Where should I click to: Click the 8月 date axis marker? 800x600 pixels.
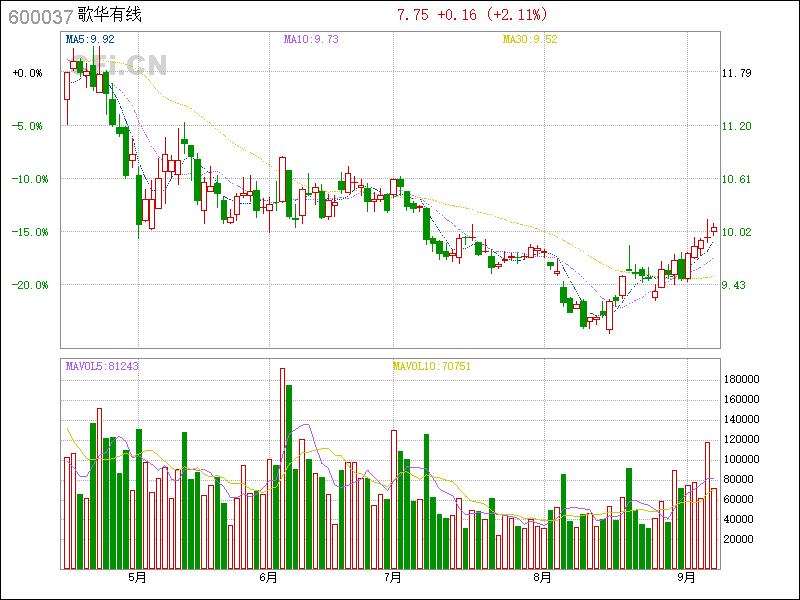(542, 578)
